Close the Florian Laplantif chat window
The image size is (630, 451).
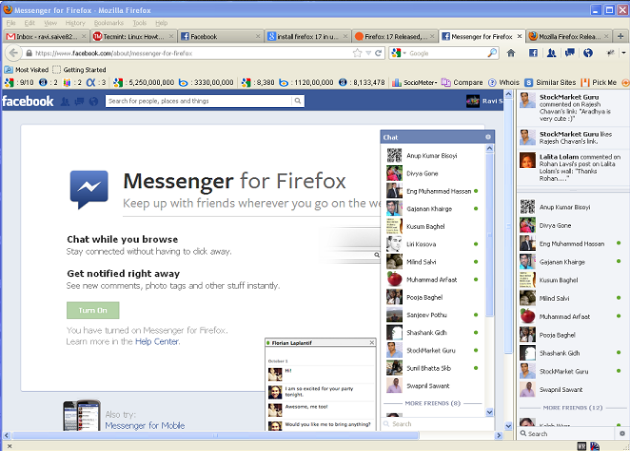point(372,342)
